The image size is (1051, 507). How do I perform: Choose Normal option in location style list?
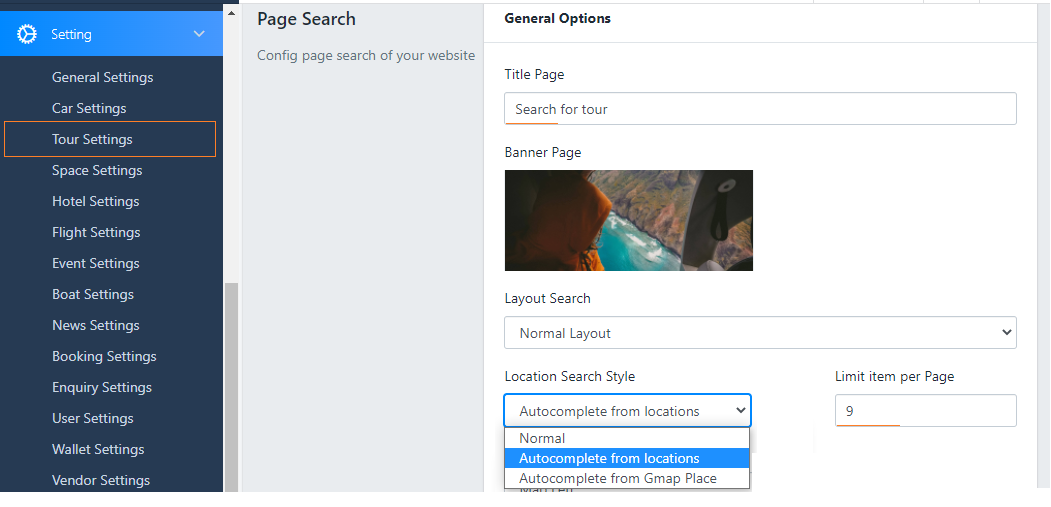pyautogui.click(x=542, y=438)
